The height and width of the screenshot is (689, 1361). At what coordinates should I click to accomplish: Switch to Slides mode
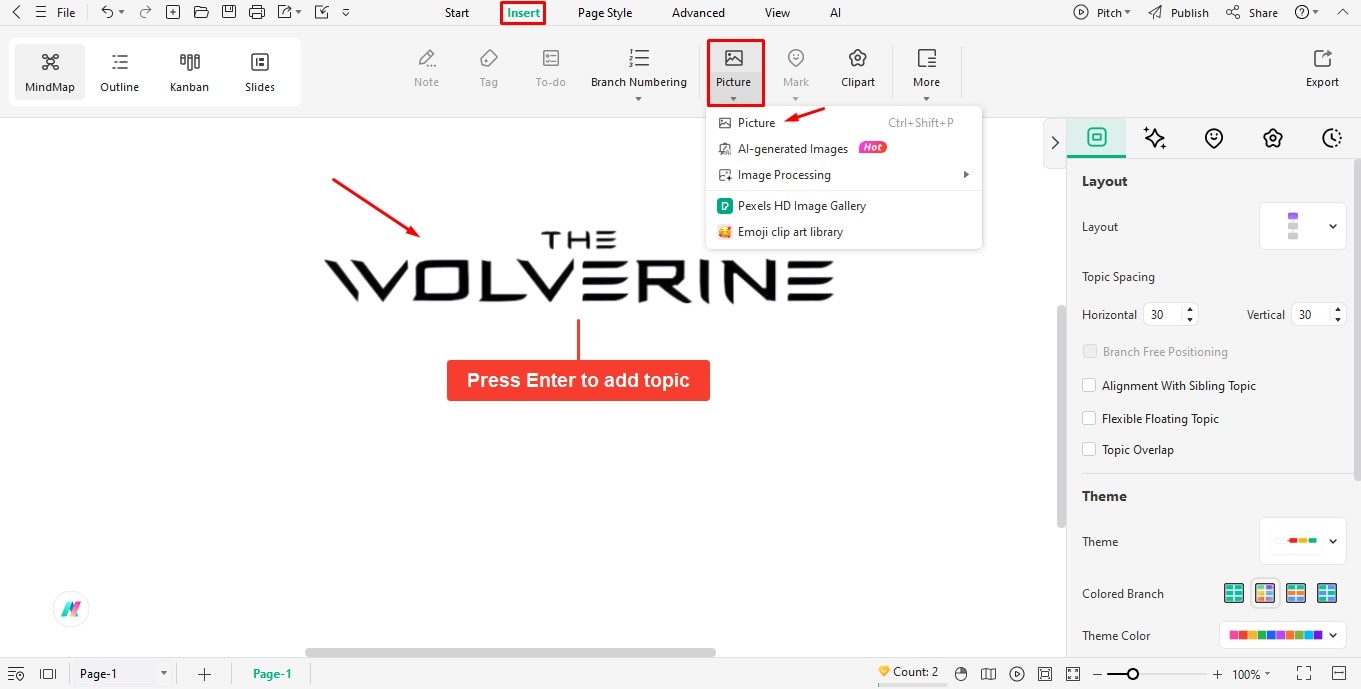coord(260,72)
